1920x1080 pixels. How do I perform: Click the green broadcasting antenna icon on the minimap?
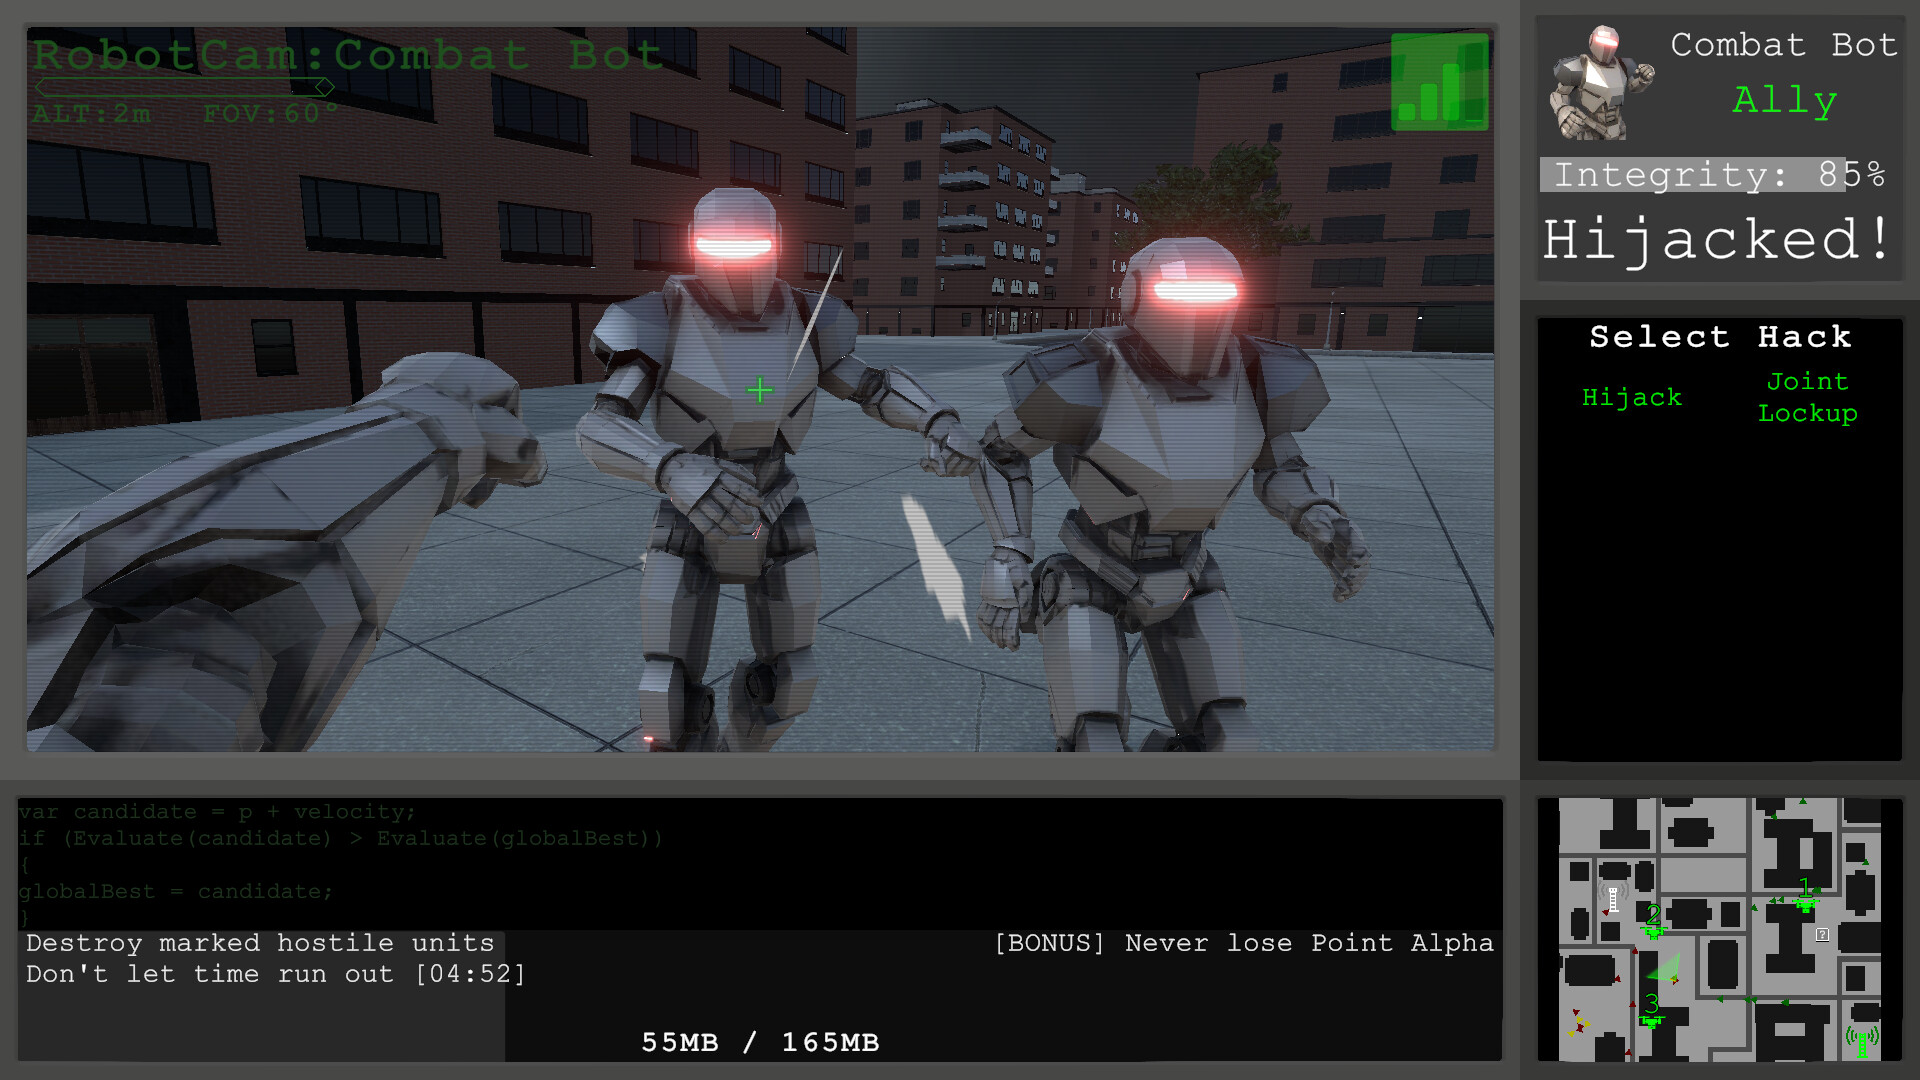coord(1862,1042)
